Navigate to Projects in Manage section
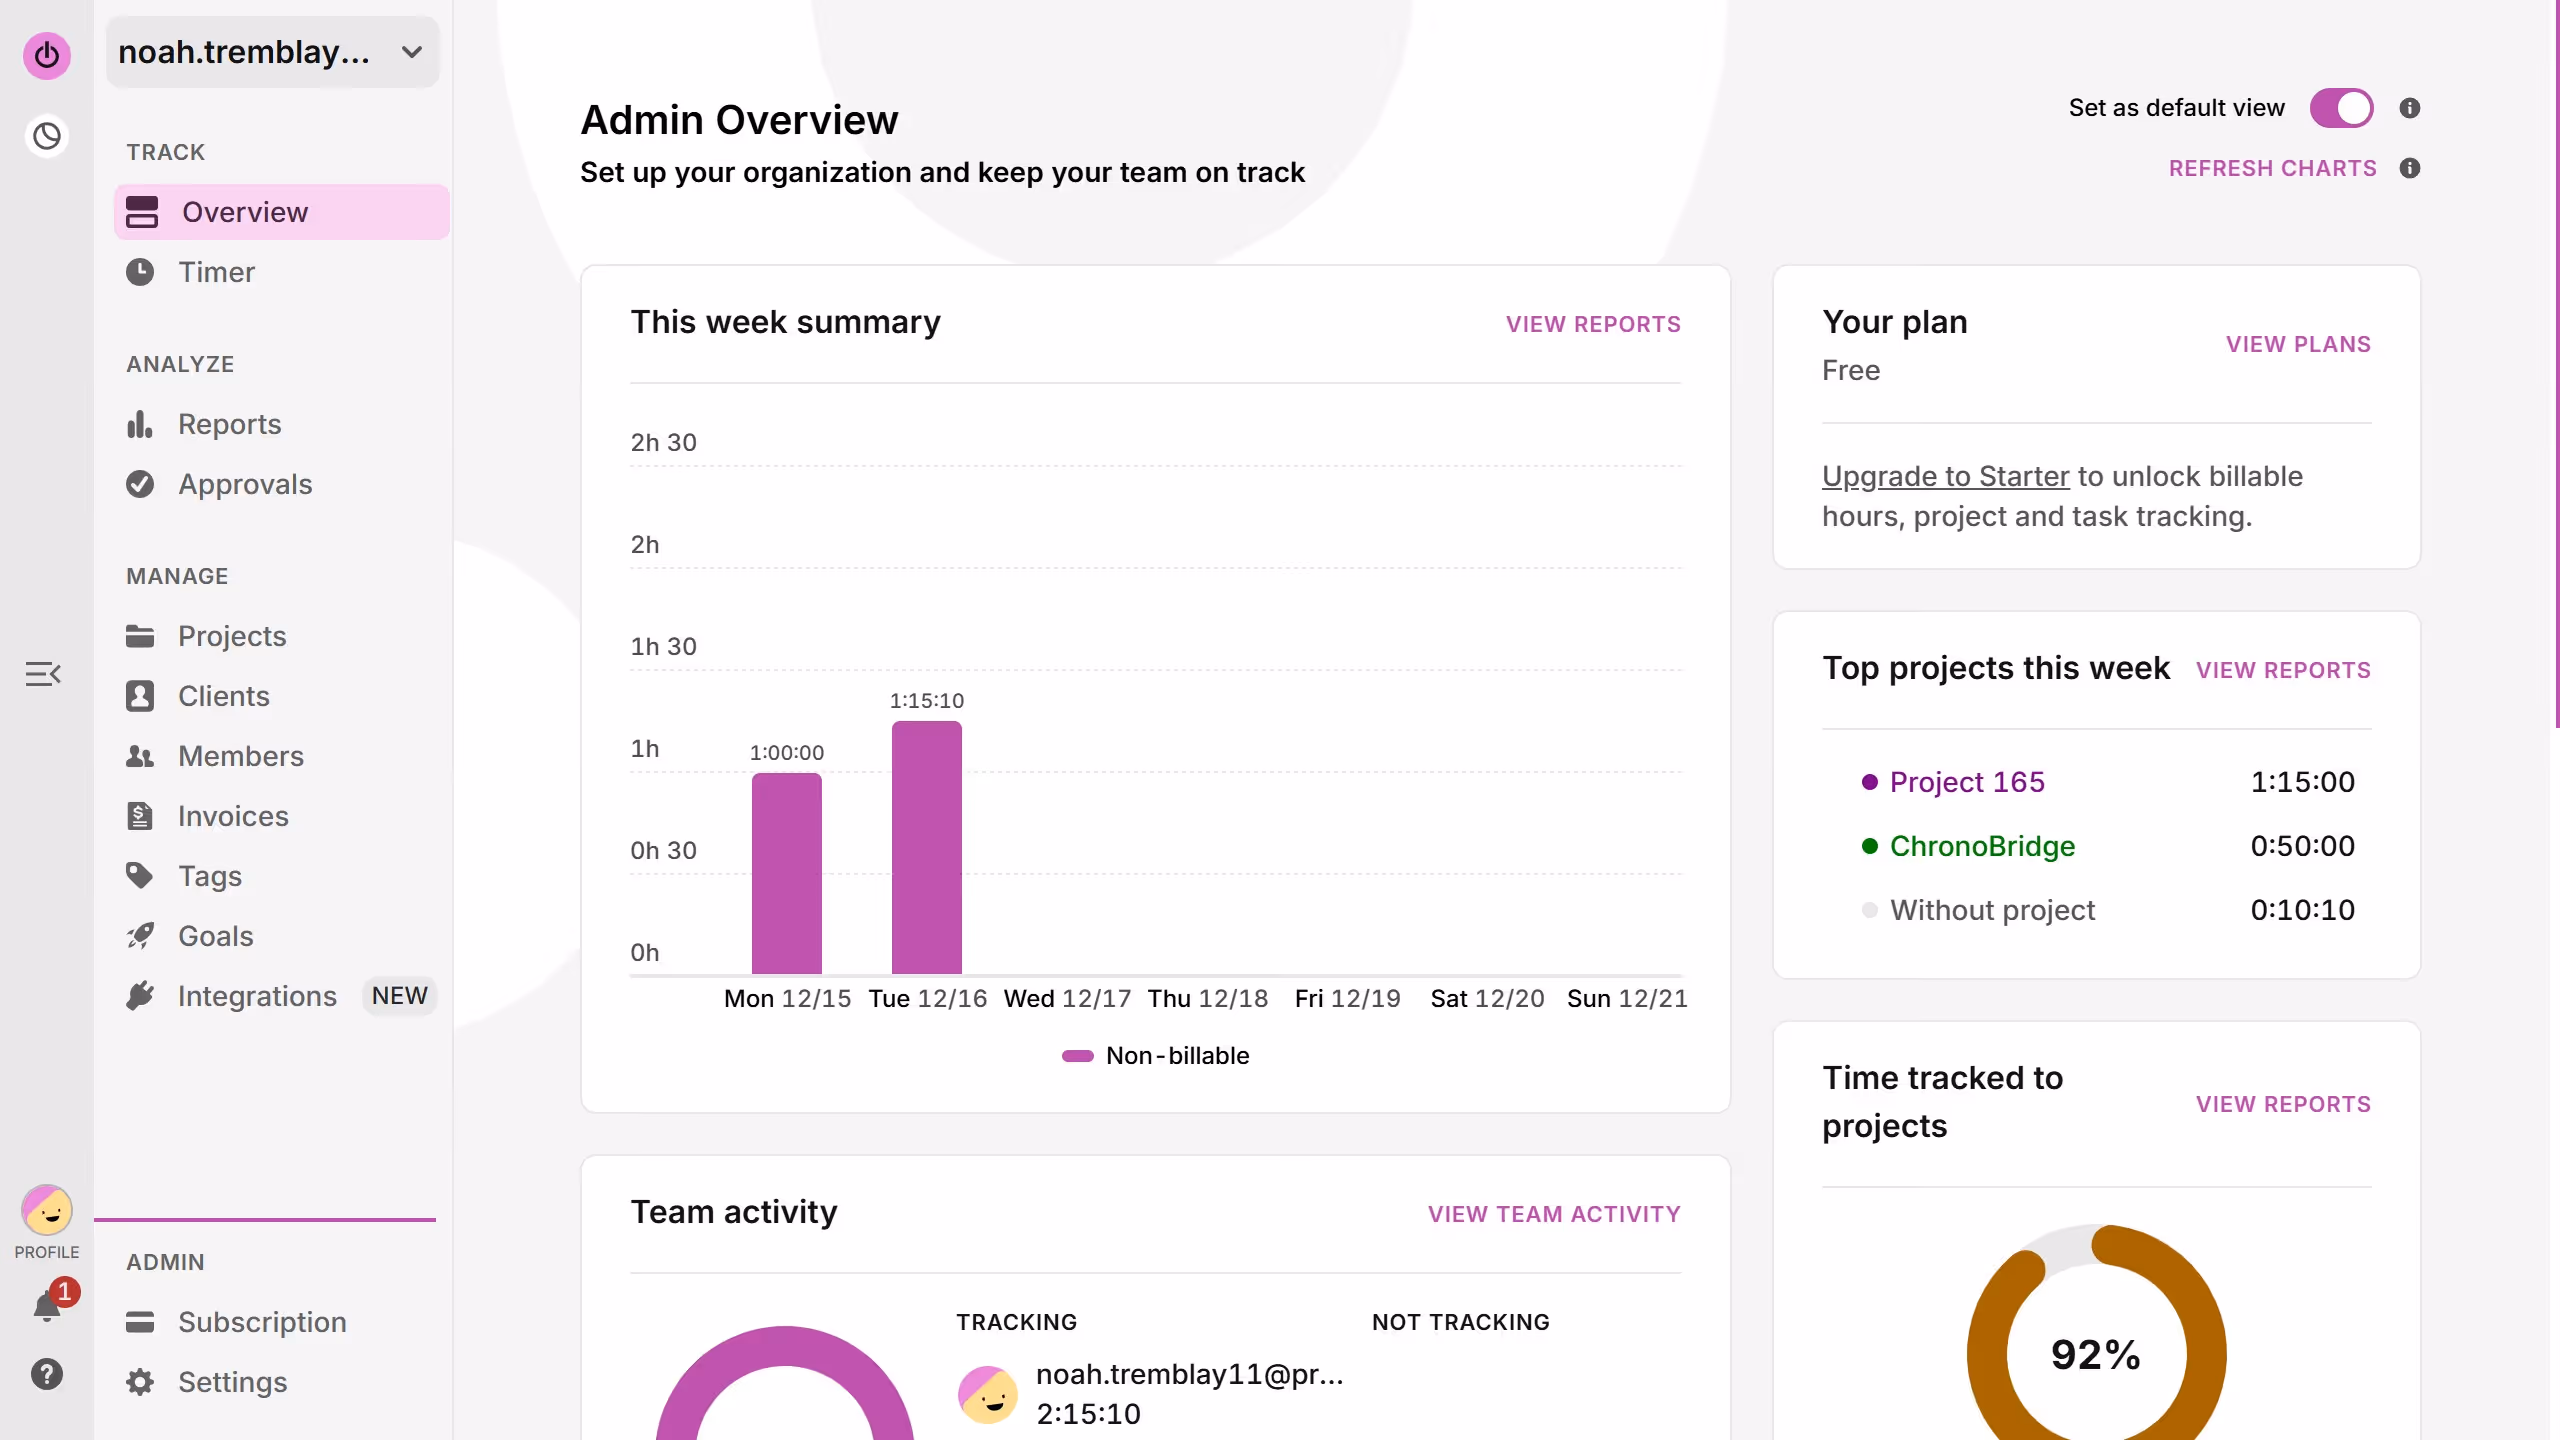The width and height of the screenshot is (2560, 1440). click(x=282, y=636)
